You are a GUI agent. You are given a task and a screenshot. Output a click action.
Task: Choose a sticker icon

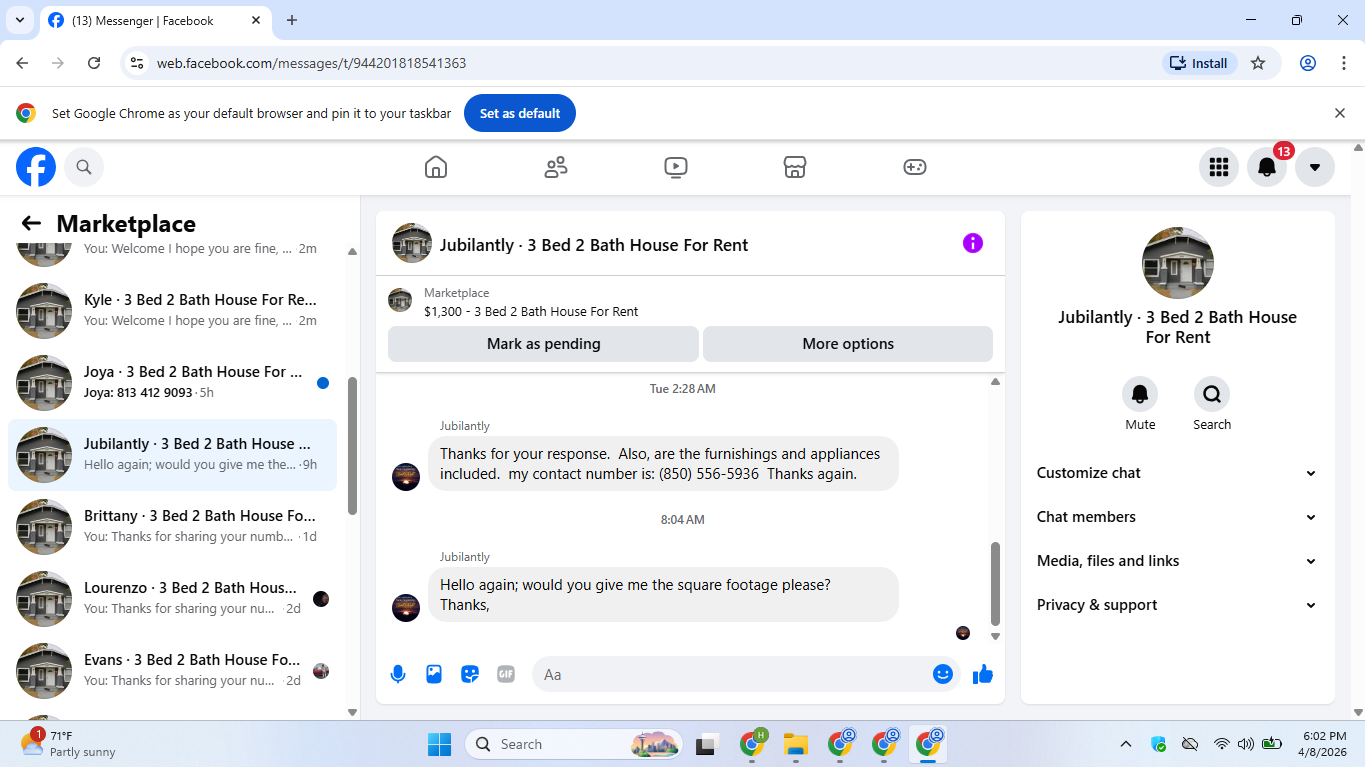coord(470,674)
